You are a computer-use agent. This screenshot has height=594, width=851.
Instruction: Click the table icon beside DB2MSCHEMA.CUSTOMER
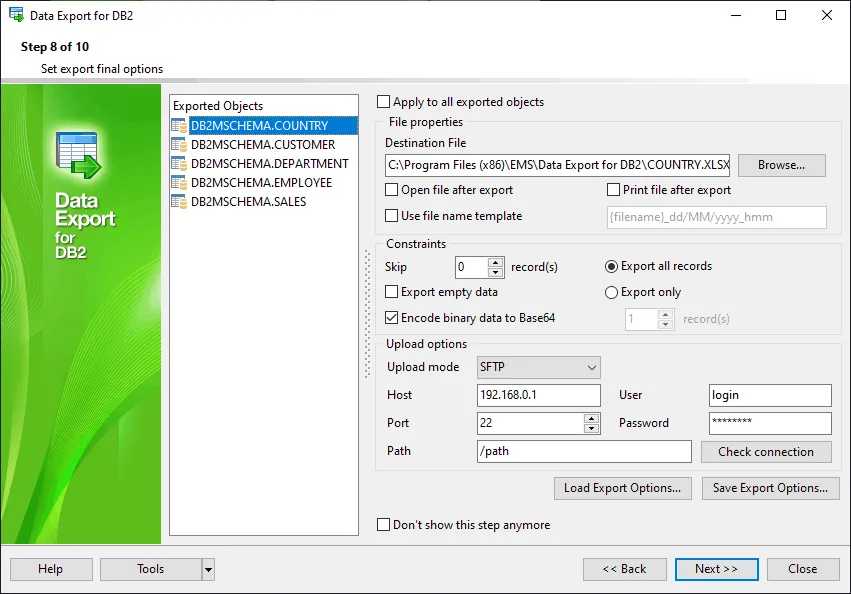point(179,145)
